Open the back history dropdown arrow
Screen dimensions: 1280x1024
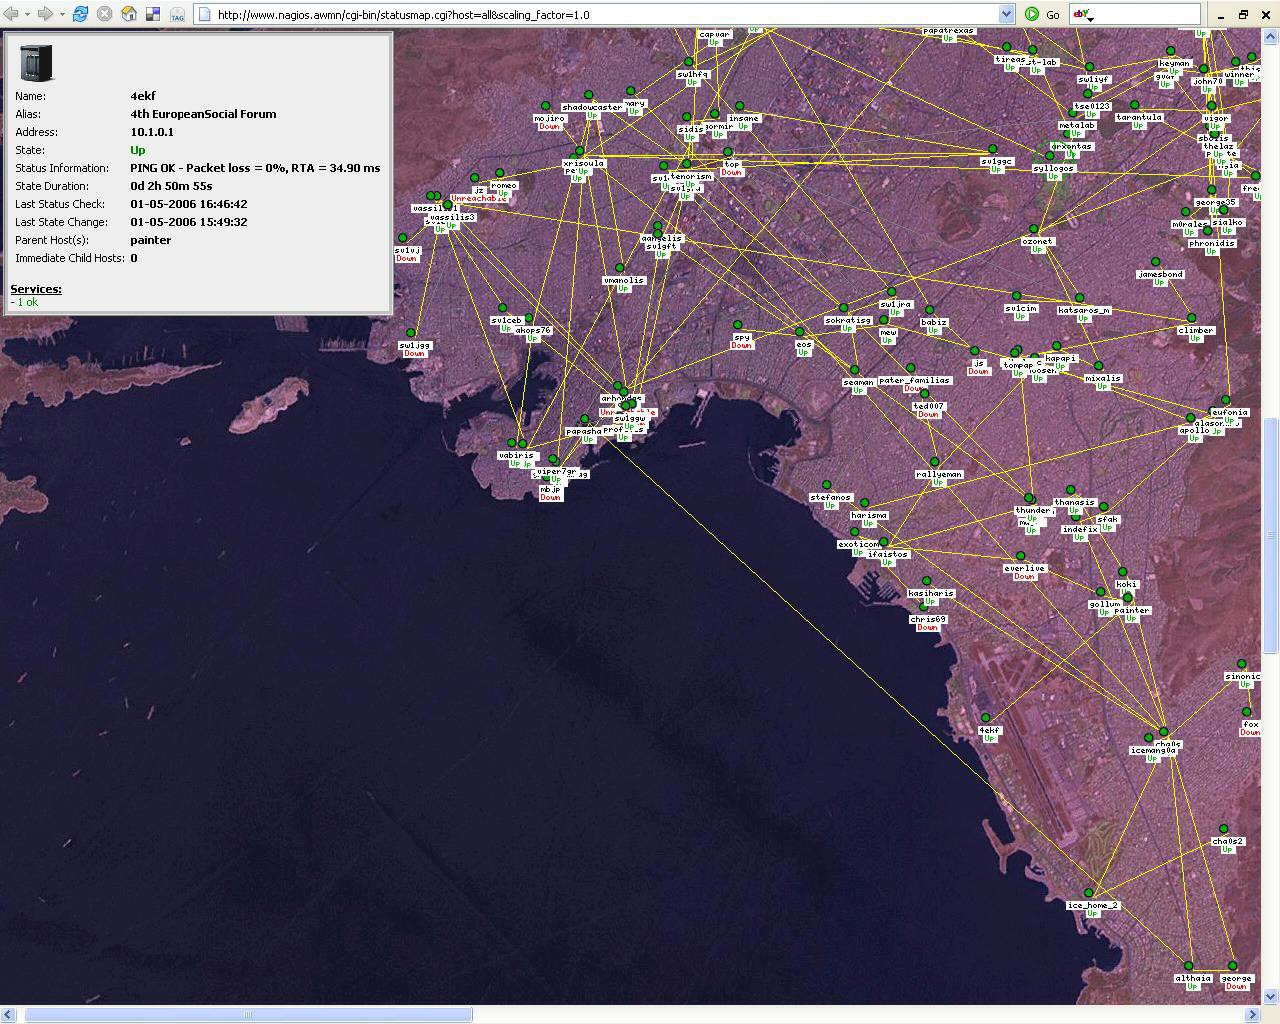click(x=28, y=14)
